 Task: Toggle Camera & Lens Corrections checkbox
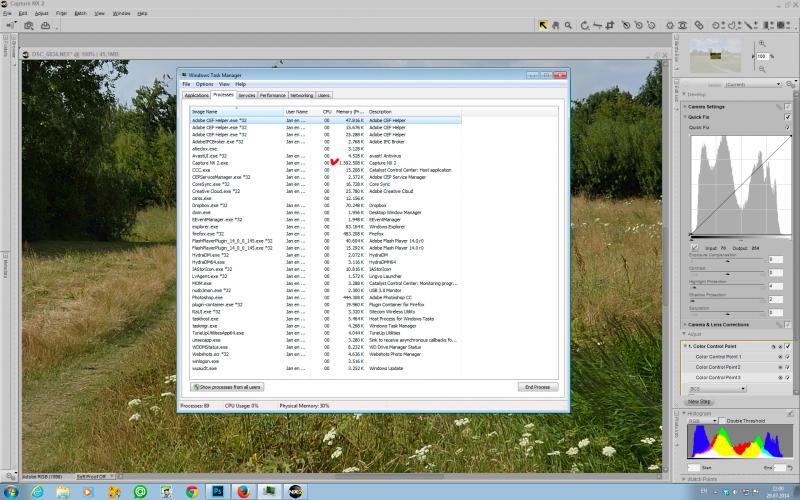[x=788, y=324]
